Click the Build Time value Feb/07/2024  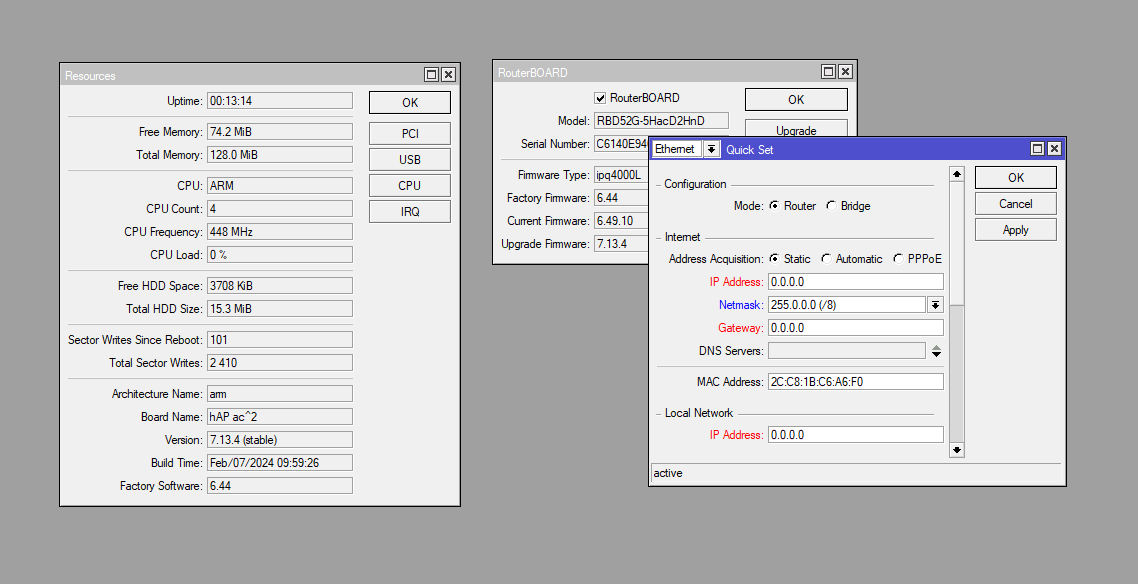279,463
